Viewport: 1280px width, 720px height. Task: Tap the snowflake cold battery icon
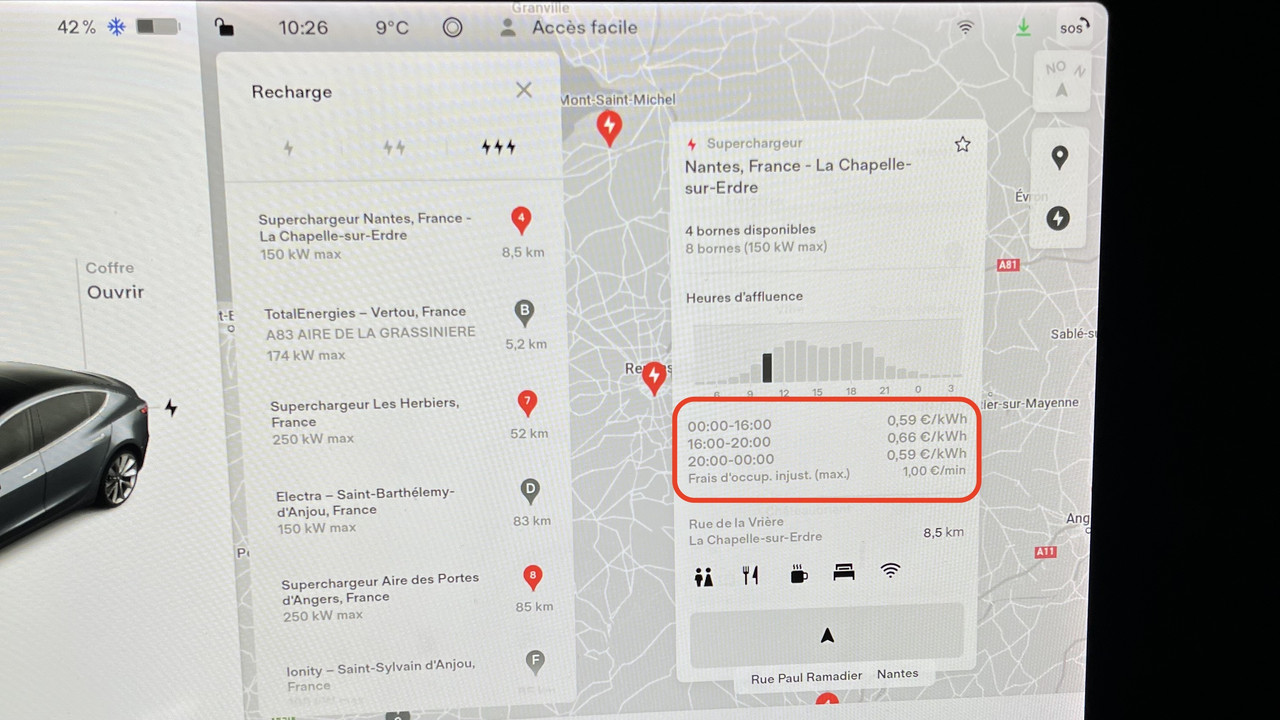pyautogui.click(x=117, y=27)
